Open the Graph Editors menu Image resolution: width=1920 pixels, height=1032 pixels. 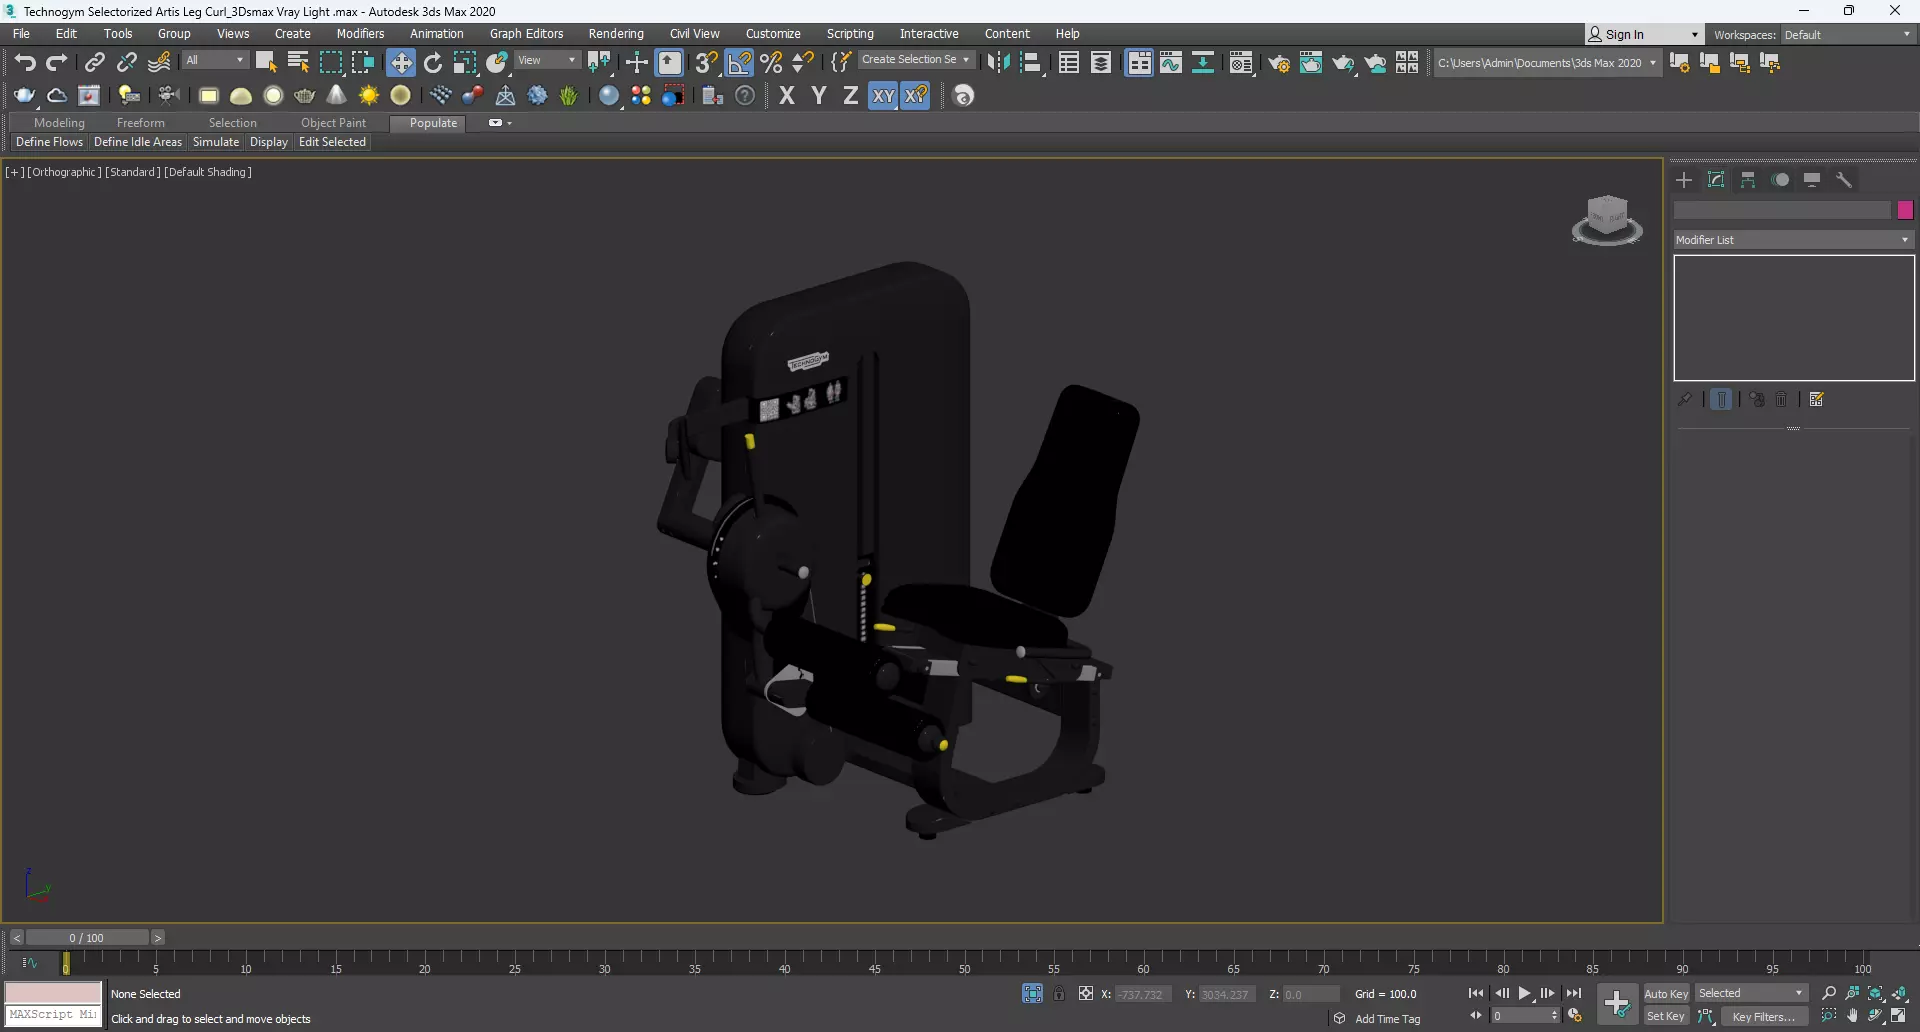(x=526, y=34)
